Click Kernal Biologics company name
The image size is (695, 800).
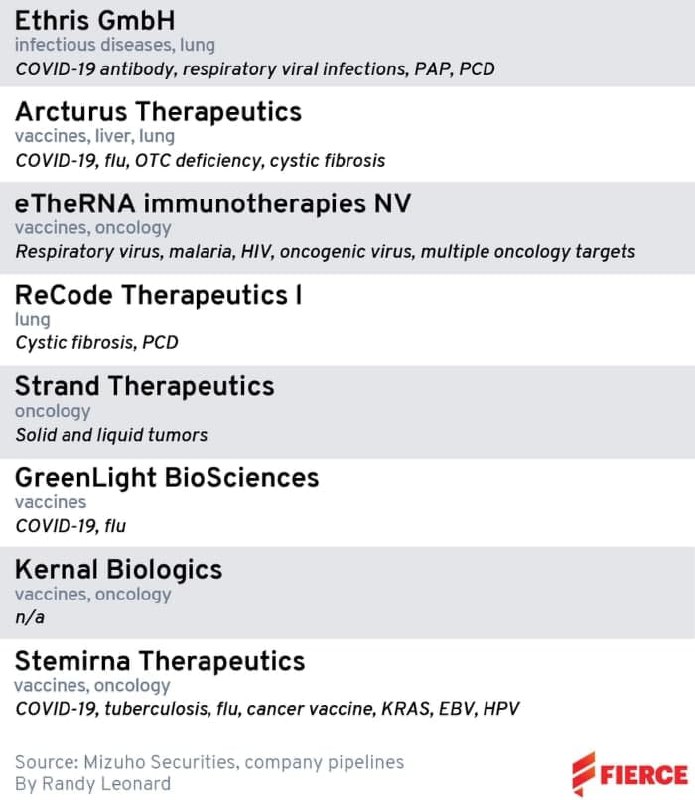click(118, 569)
